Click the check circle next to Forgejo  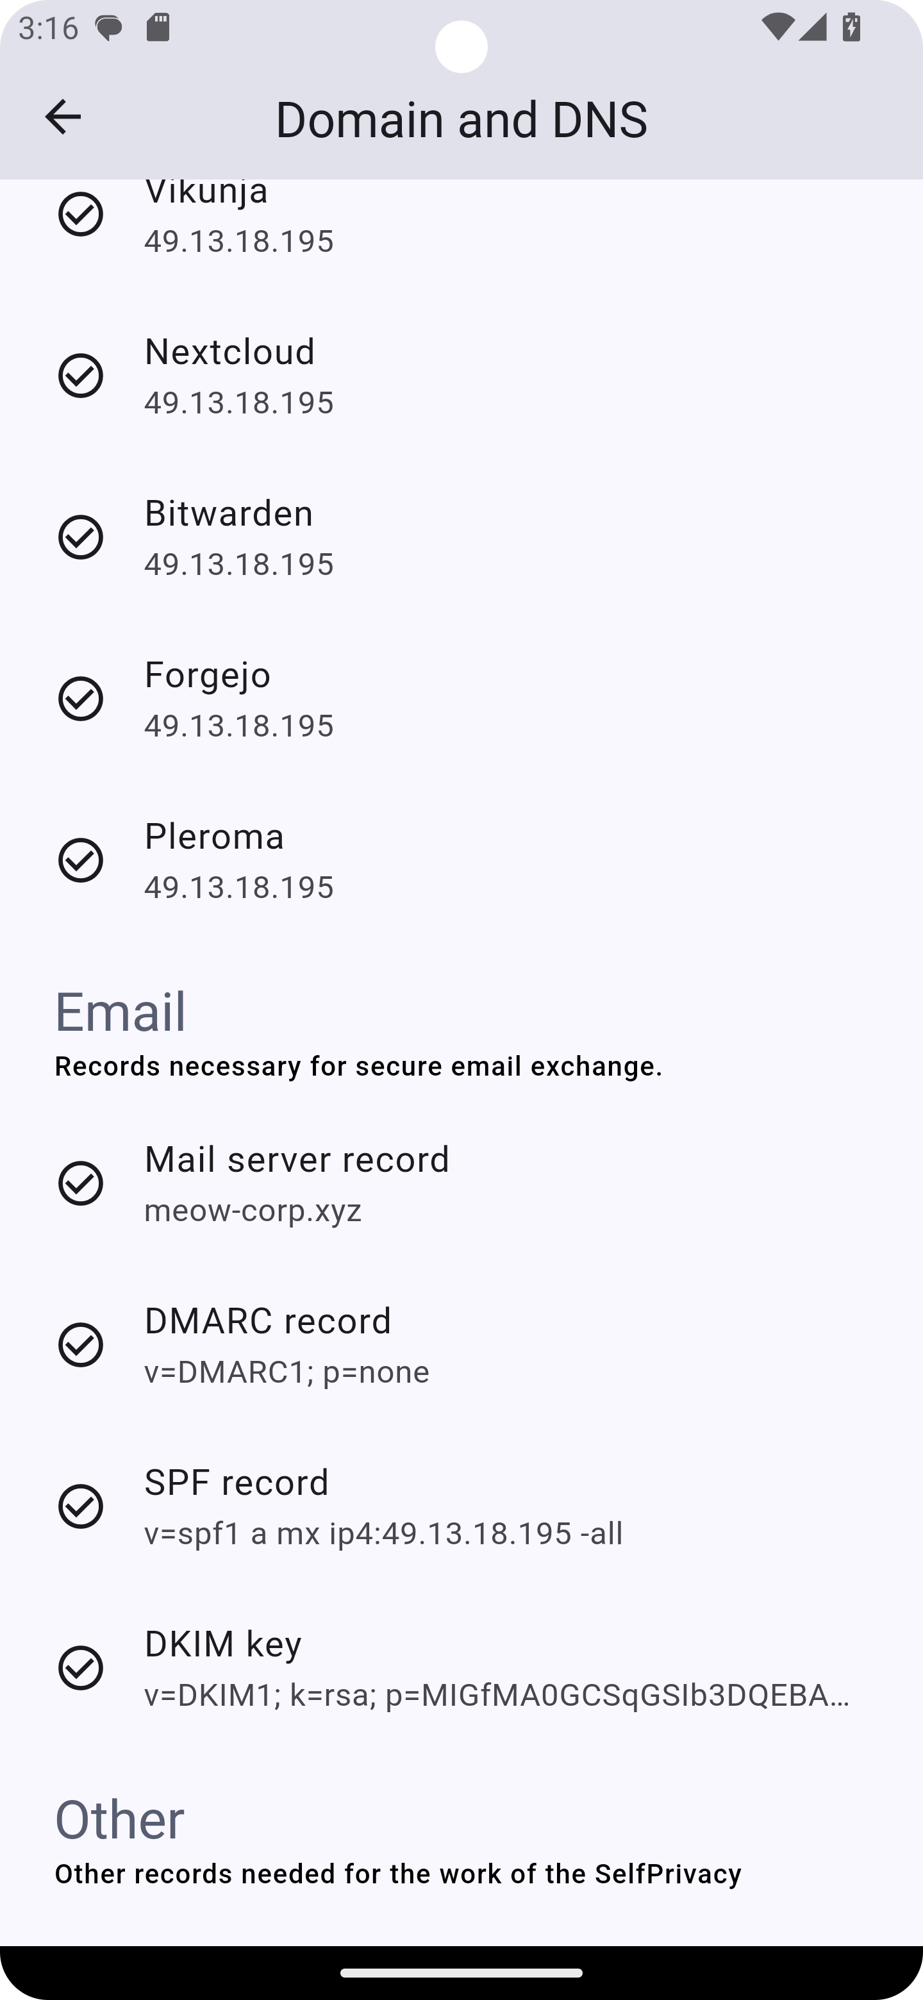point(80,698)
